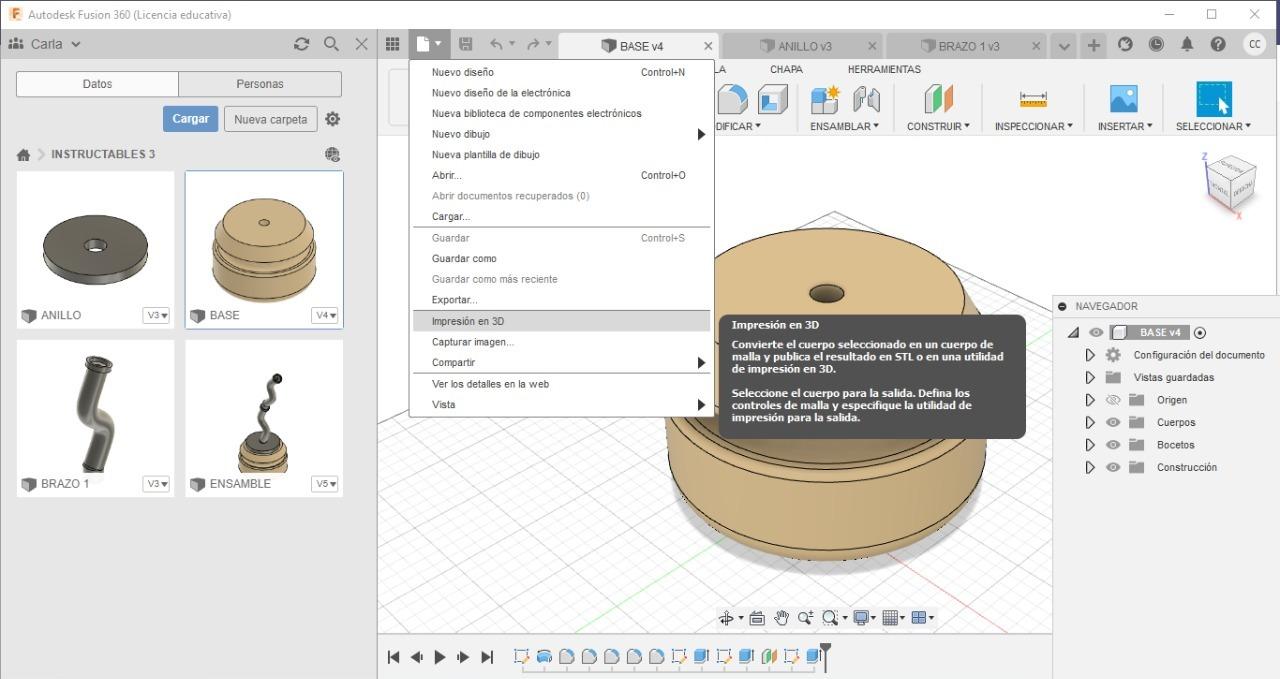
Task: Open BASE version V4 dropdown
Action: point(325,315)
